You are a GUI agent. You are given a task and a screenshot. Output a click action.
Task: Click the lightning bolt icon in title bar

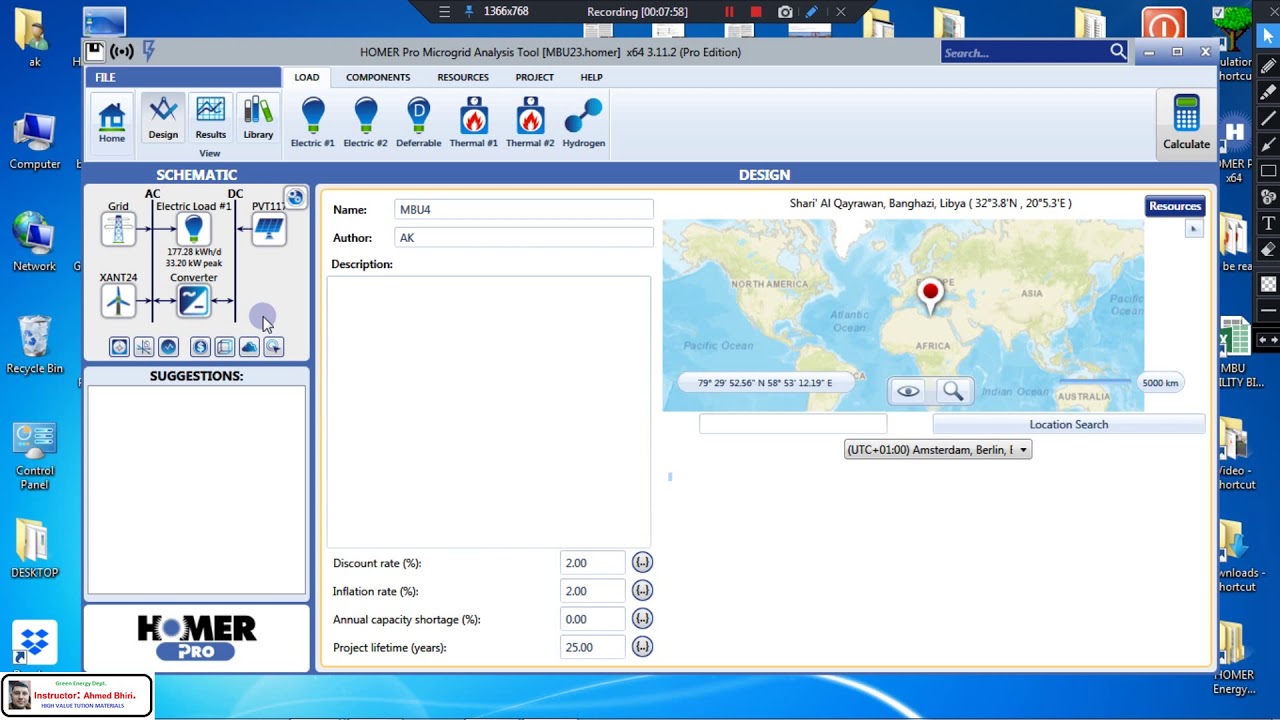(149, 50)
